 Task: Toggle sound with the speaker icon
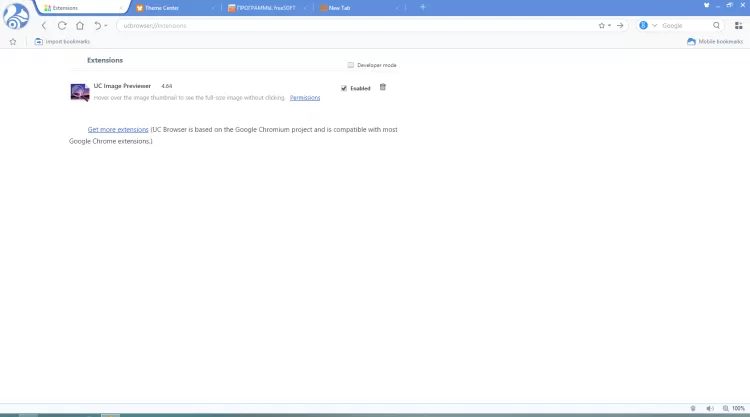coord(710,408)
